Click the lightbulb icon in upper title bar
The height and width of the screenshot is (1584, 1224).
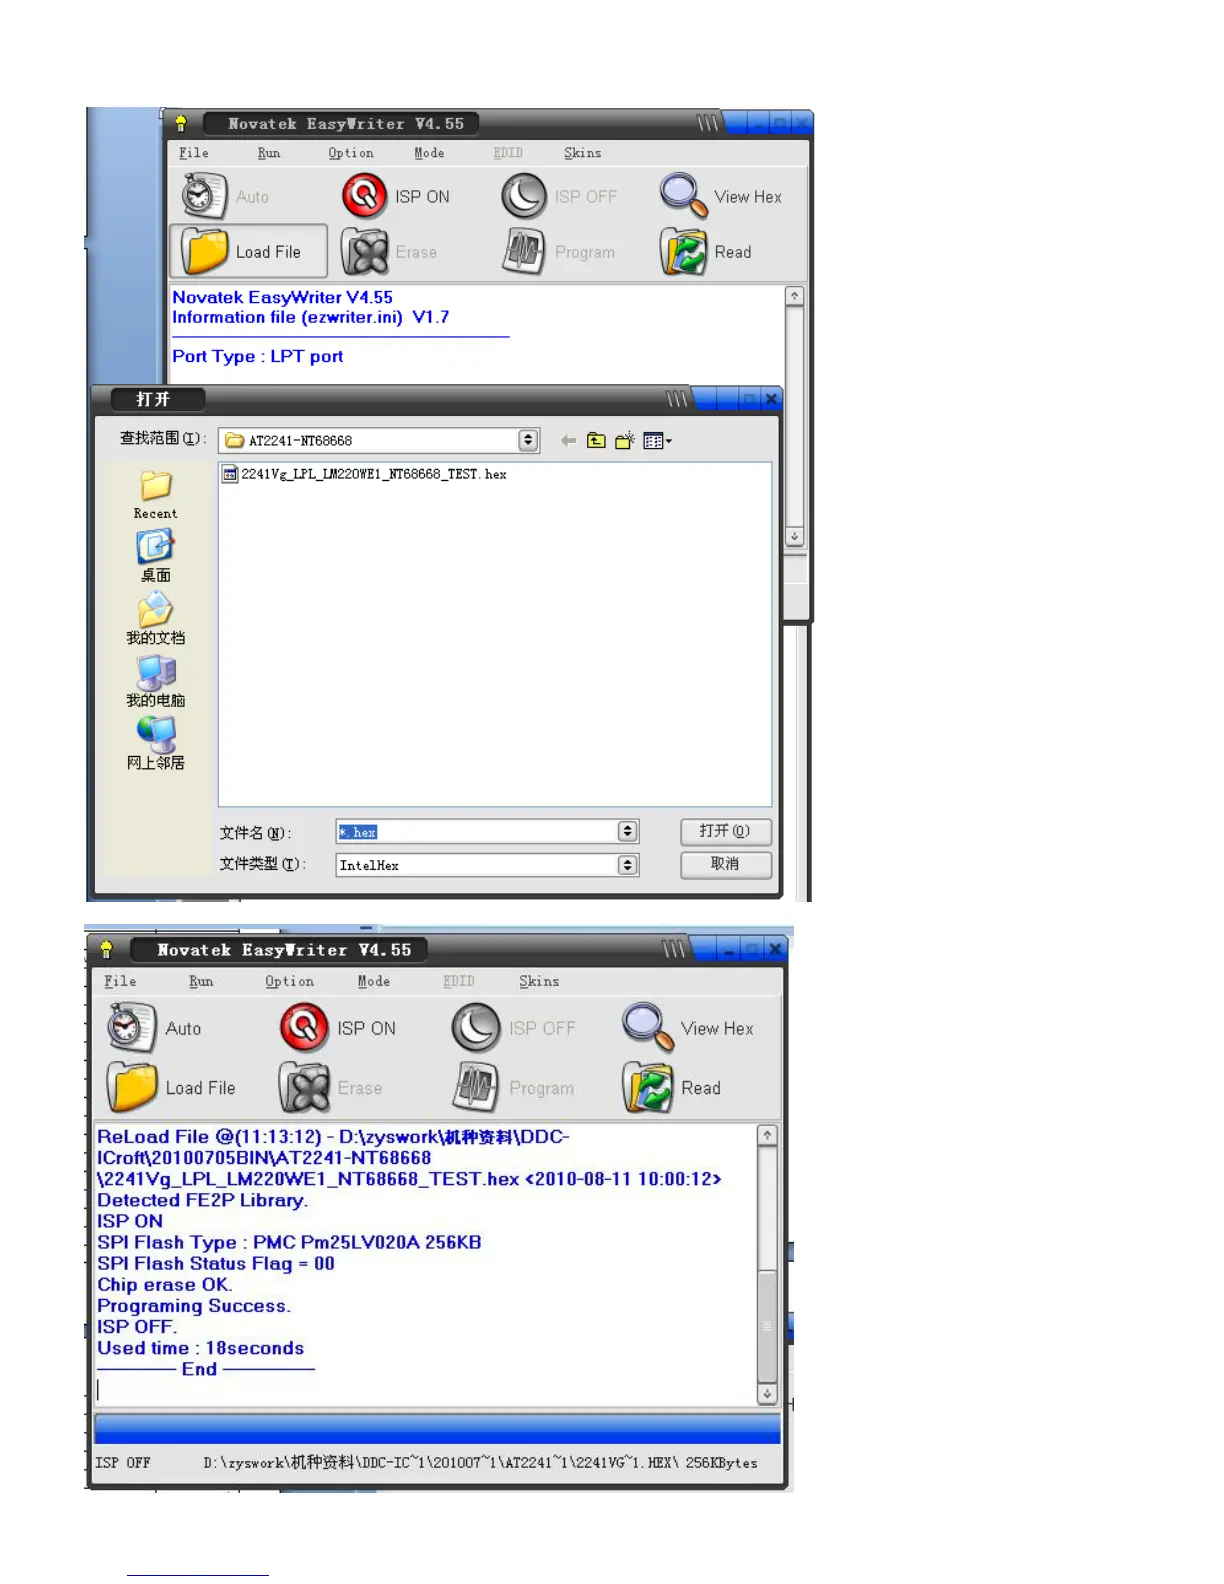(x=181, y=123)
